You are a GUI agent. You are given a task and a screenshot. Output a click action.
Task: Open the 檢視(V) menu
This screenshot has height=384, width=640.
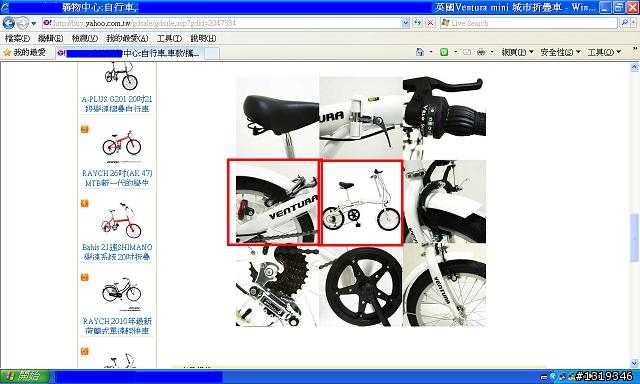tap(84, 38)
